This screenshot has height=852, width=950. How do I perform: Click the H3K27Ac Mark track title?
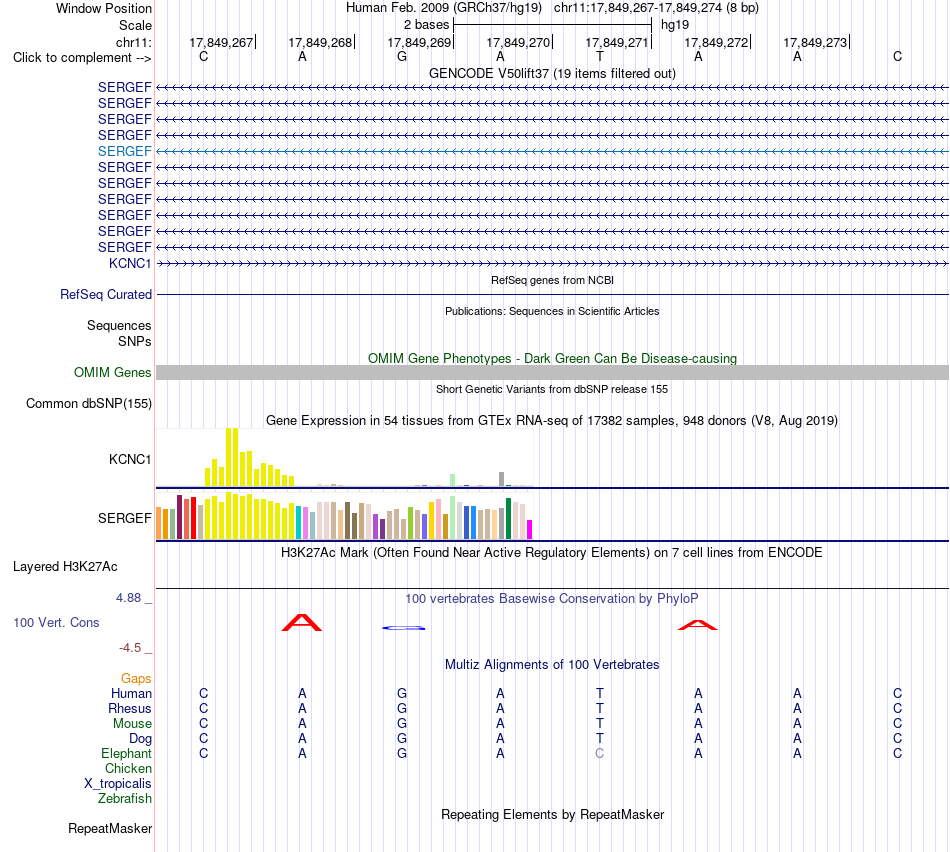552,553
